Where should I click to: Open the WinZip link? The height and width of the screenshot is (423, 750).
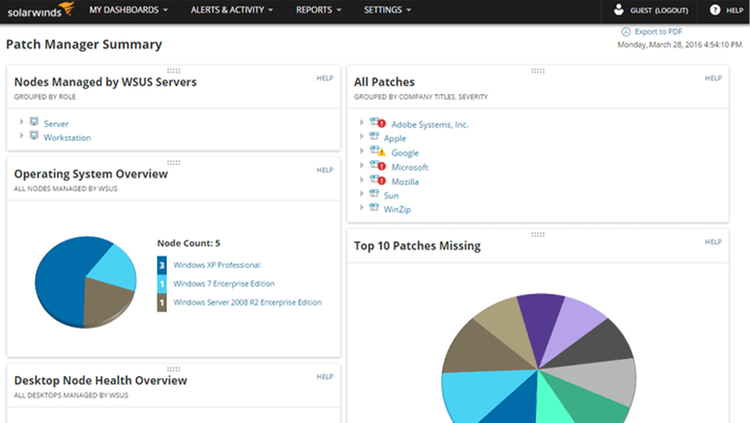[397, 210]
